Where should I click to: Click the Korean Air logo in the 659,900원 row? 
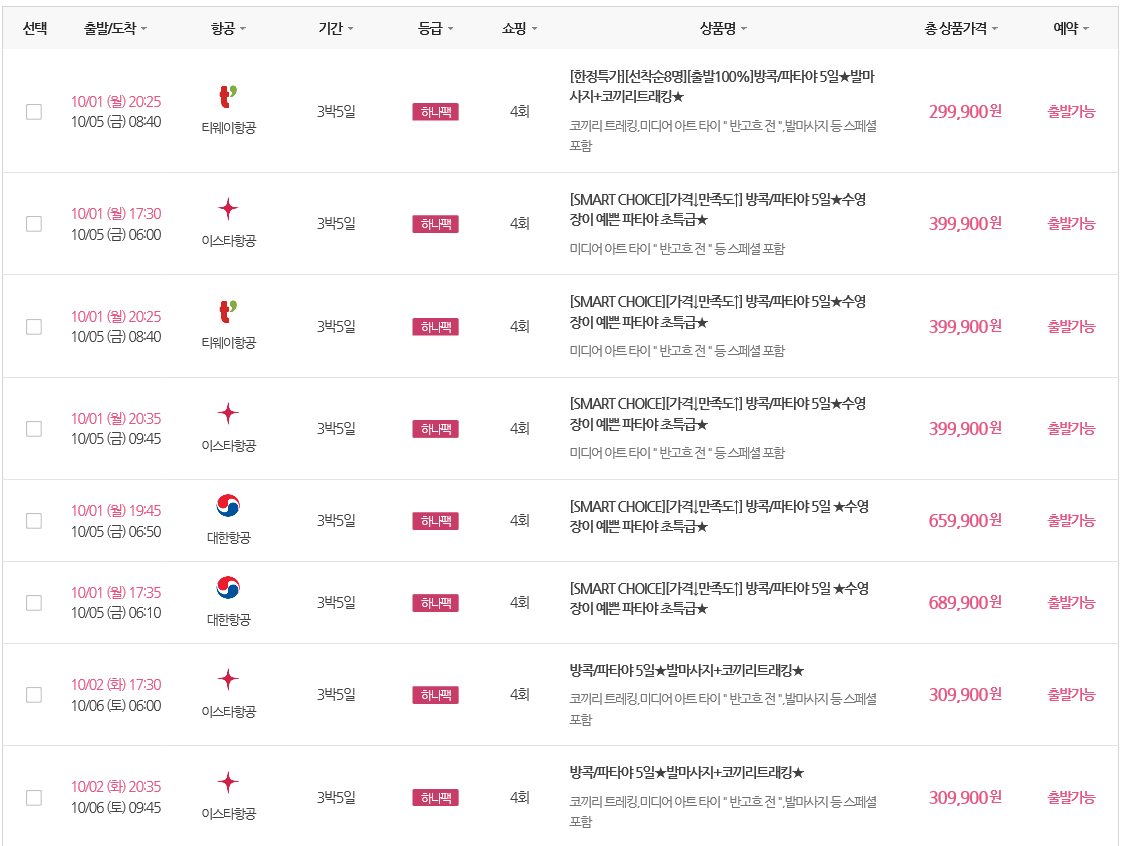tap(228, 506)
